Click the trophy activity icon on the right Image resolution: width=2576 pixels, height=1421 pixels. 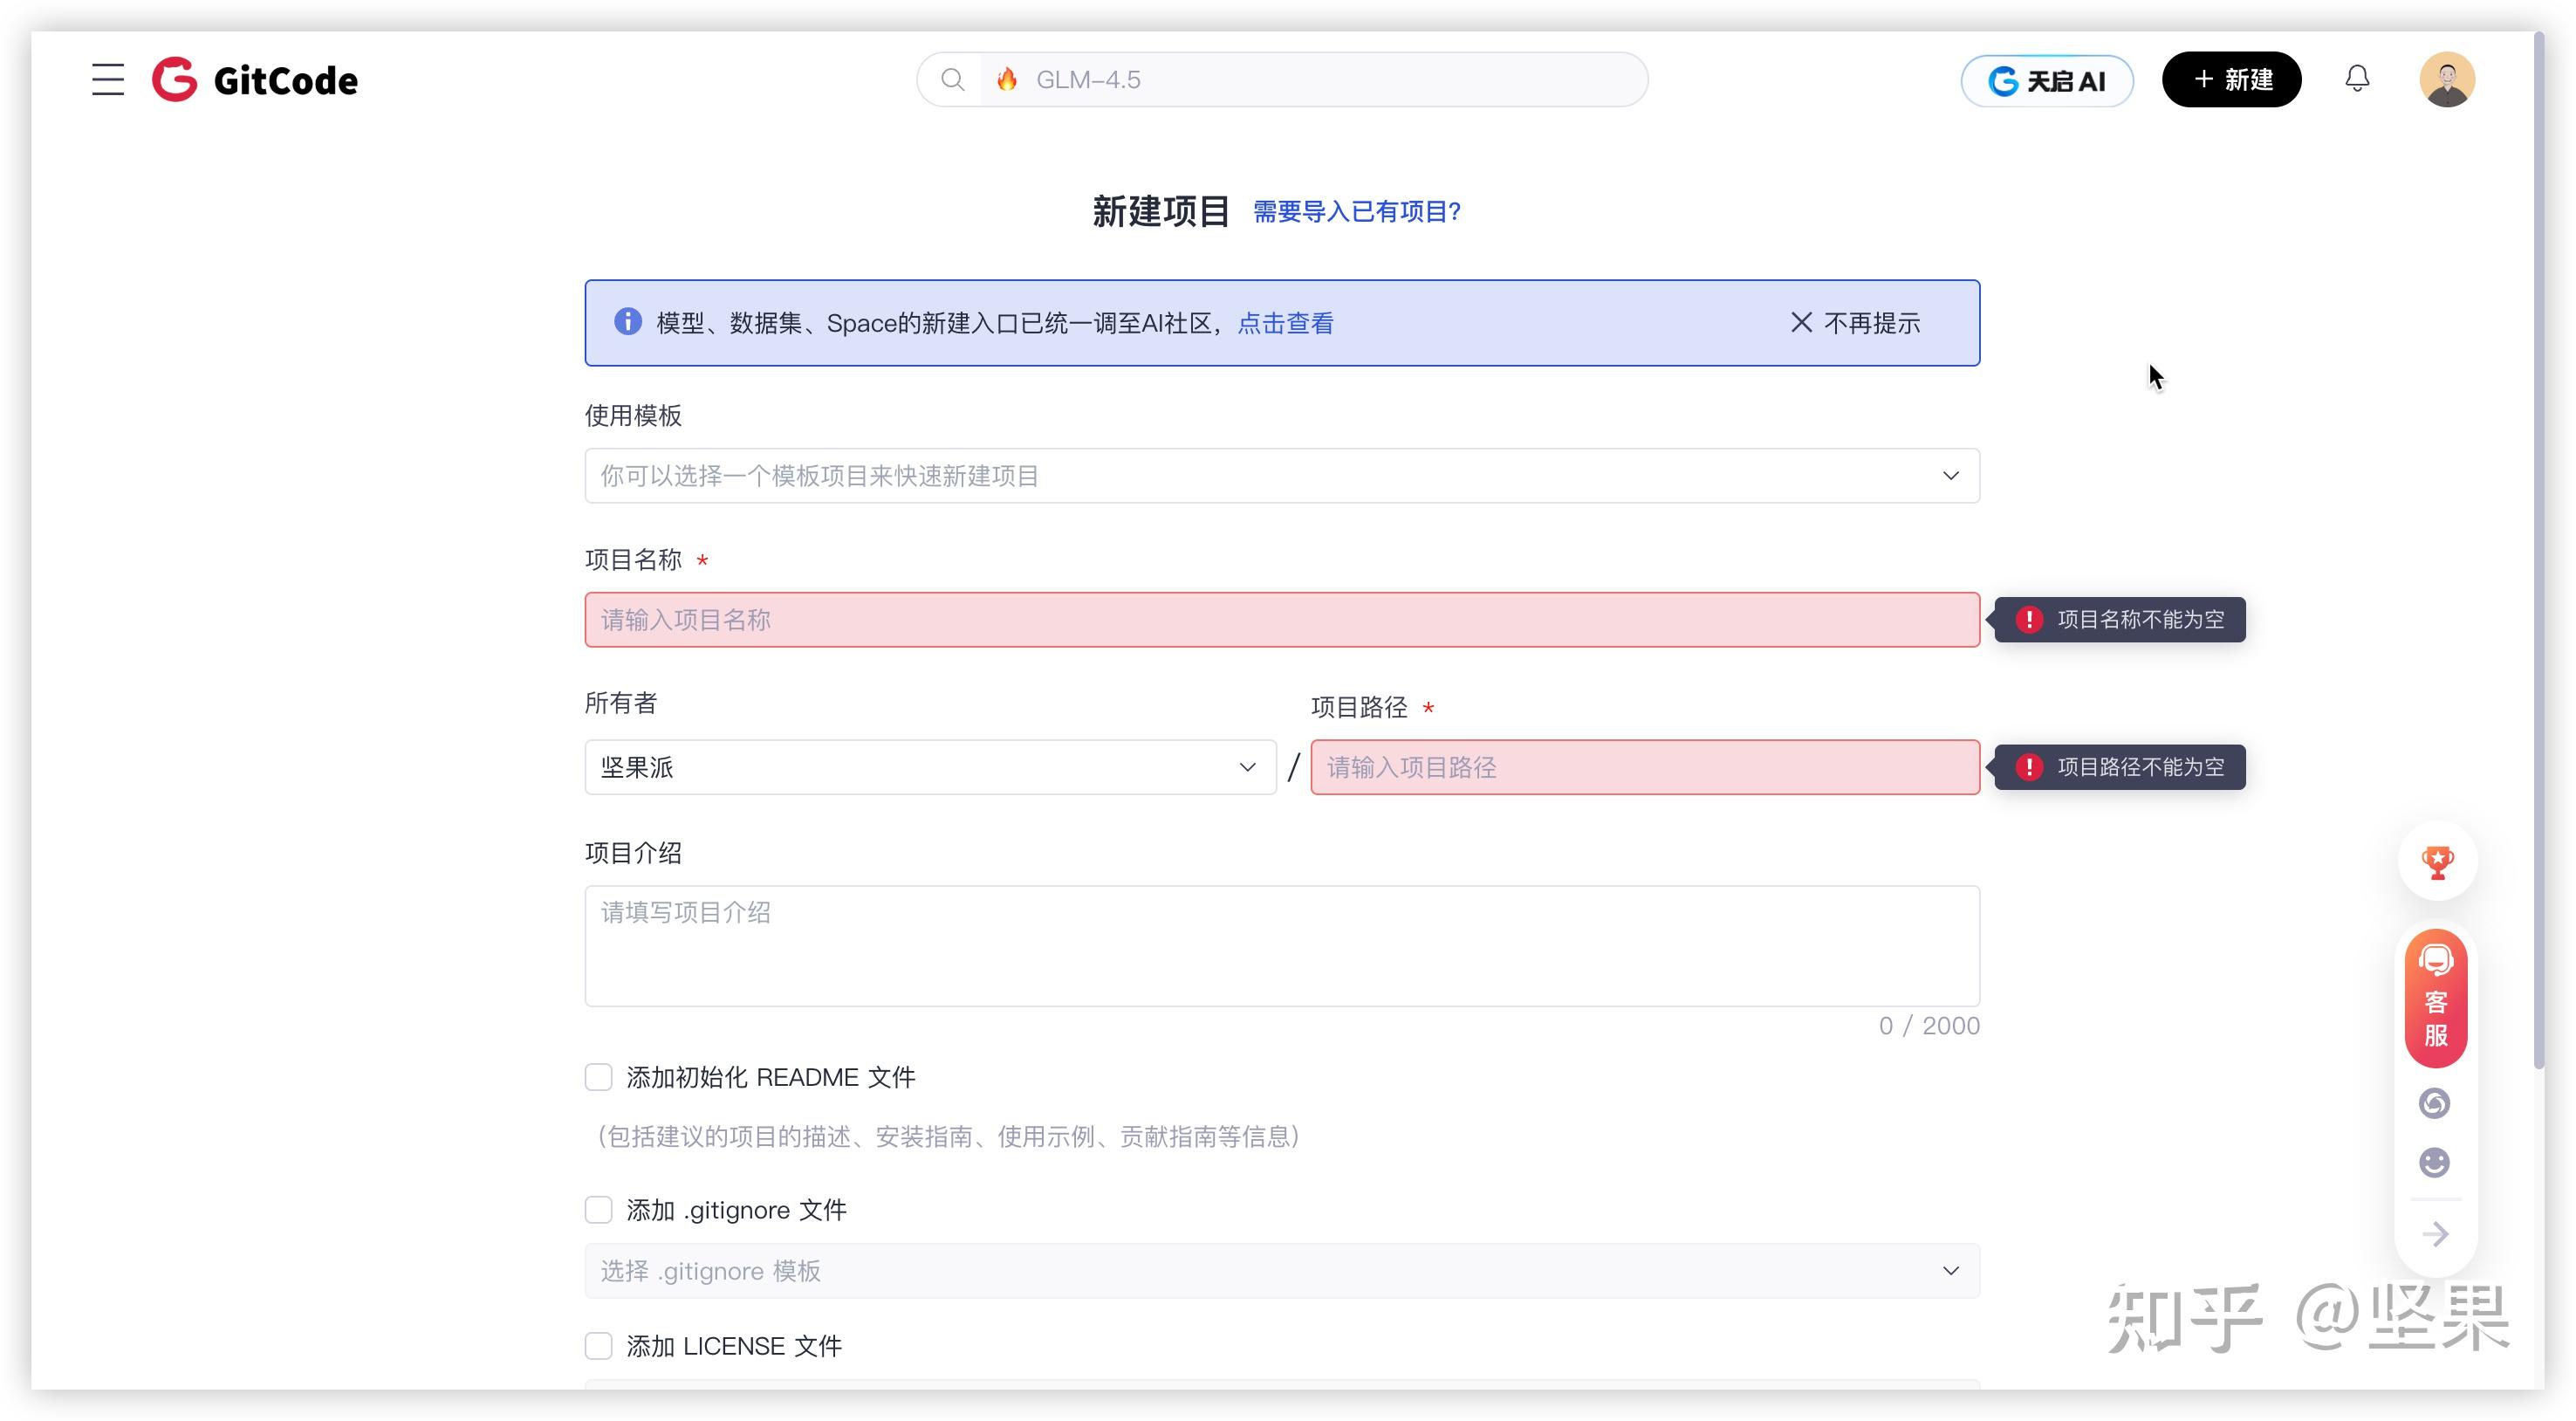pyautogui.click(x=2437, y=861)
